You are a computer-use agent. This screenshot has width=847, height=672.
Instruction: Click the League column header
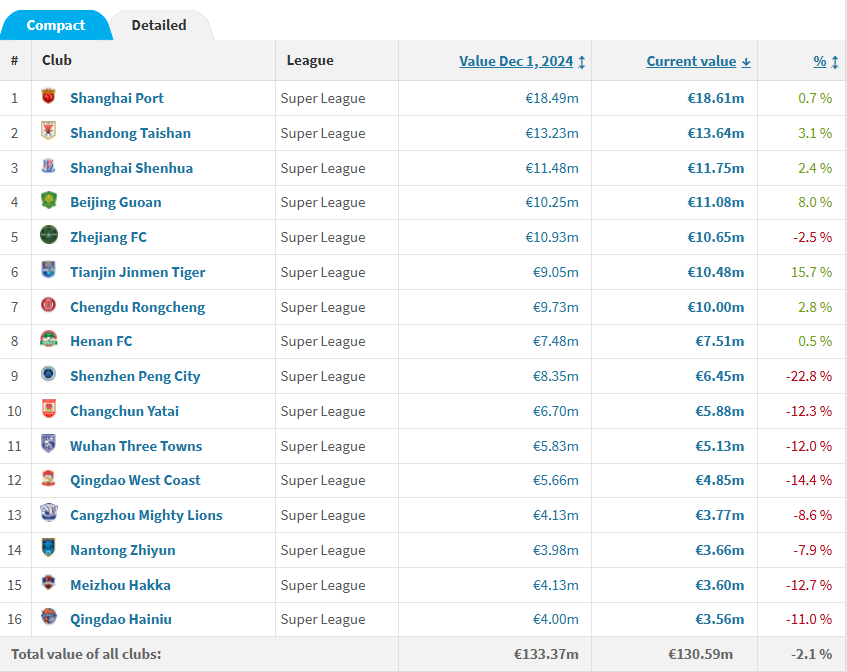pyautogui.click(x=310, y=61)
